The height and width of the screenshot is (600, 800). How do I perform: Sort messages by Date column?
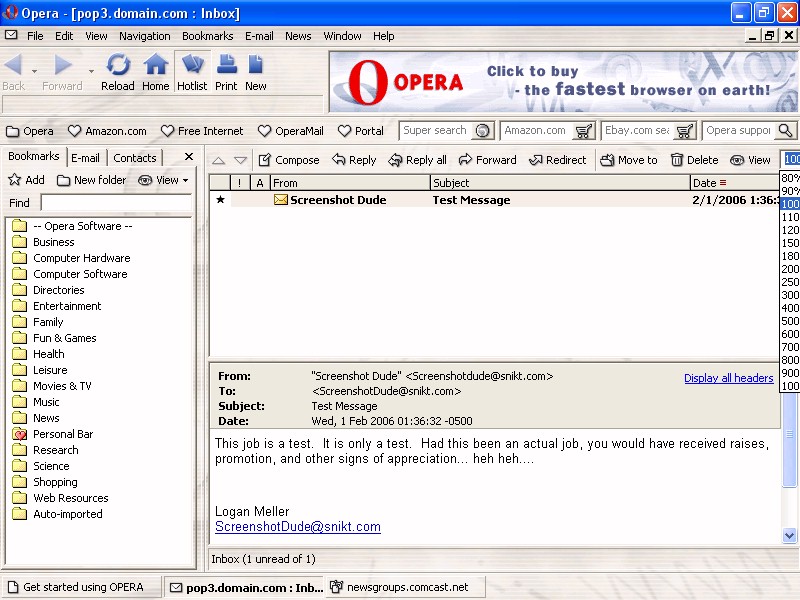[x=735, y=183]
